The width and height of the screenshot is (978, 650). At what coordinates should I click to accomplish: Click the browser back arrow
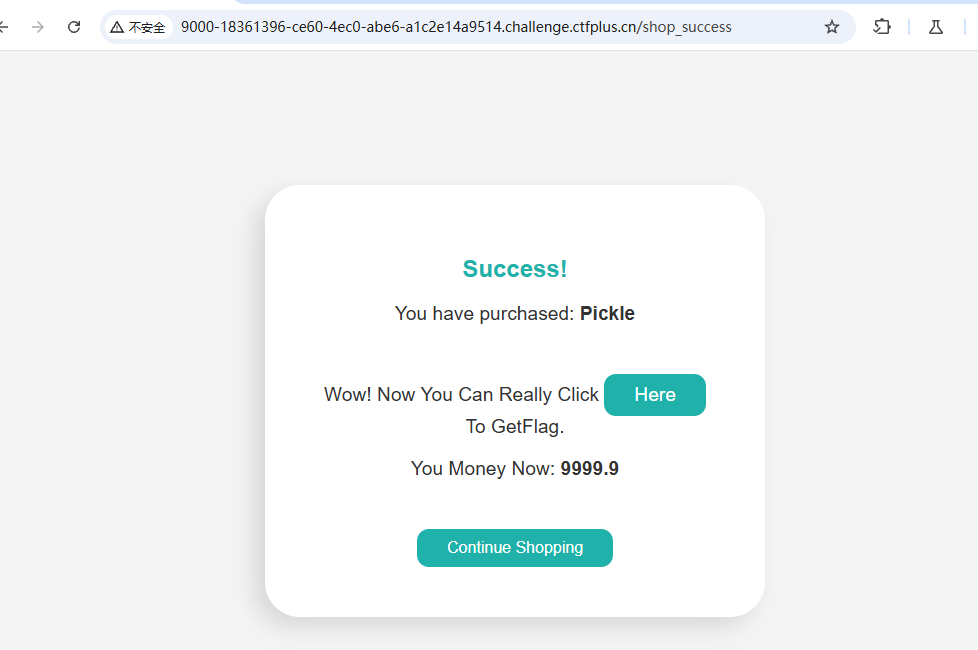click(5, 27)
